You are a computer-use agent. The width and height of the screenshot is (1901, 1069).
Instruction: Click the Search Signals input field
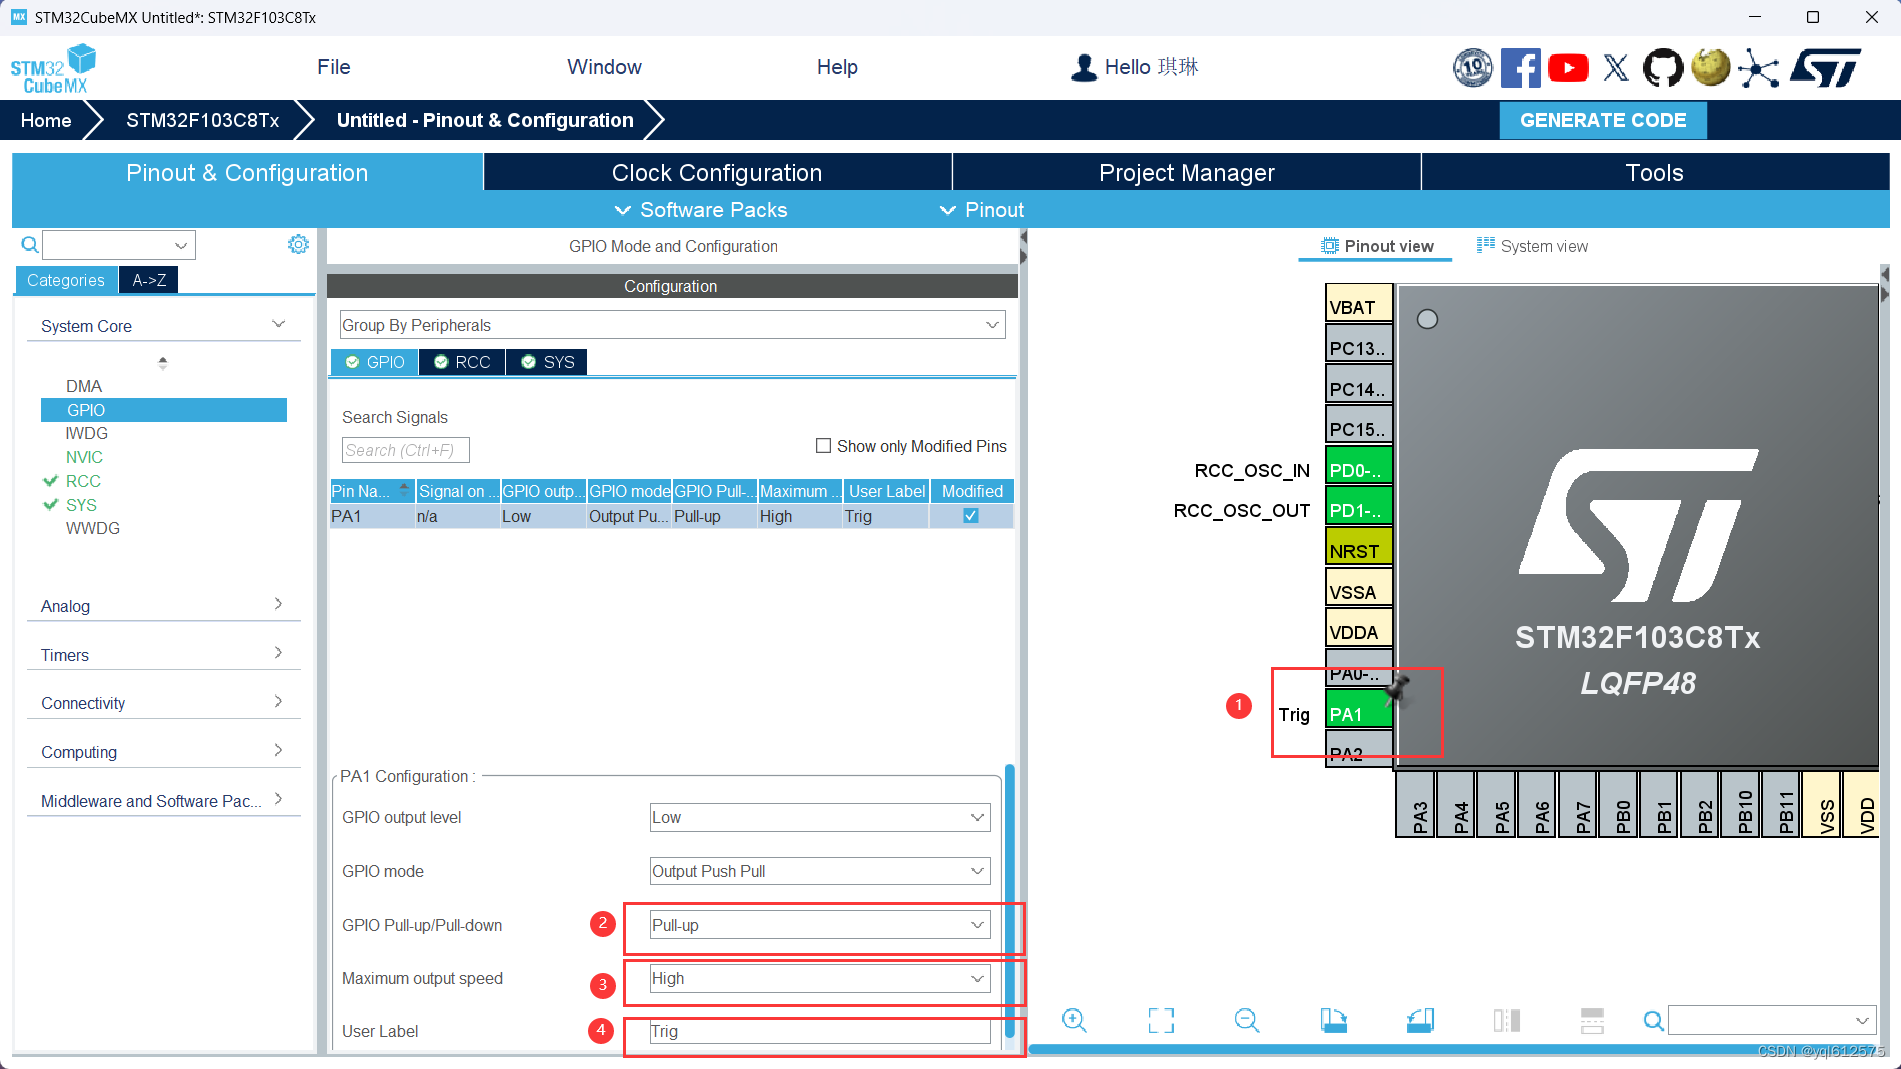[x=405, y=450]
